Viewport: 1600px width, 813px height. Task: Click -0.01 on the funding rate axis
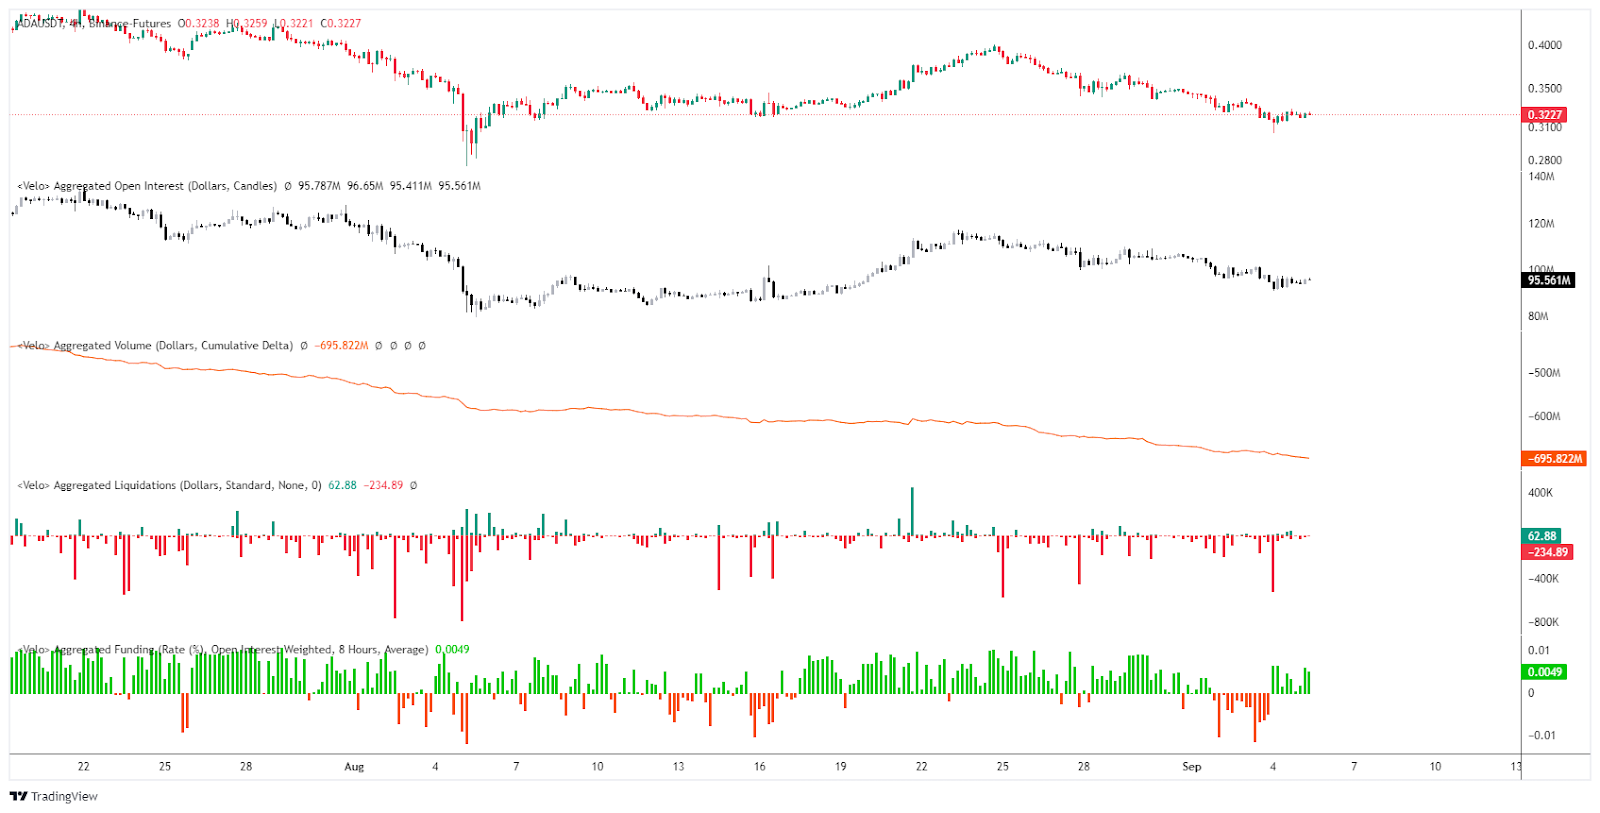1541,735
